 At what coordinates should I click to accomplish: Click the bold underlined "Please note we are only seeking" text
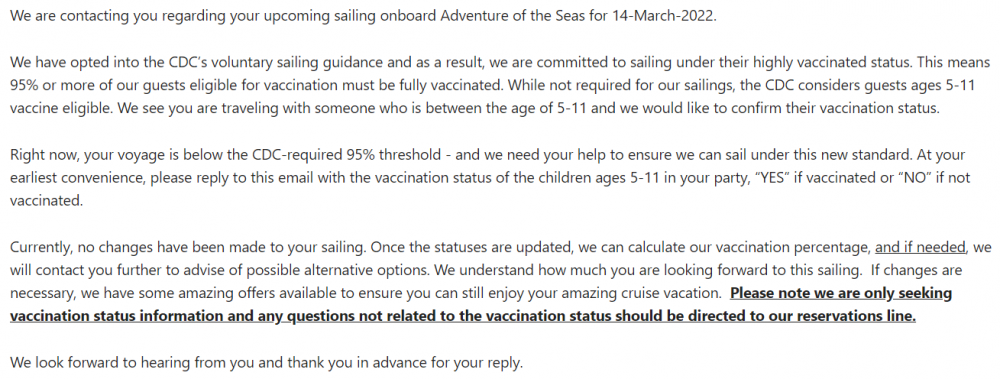click(x=841, y=294)
